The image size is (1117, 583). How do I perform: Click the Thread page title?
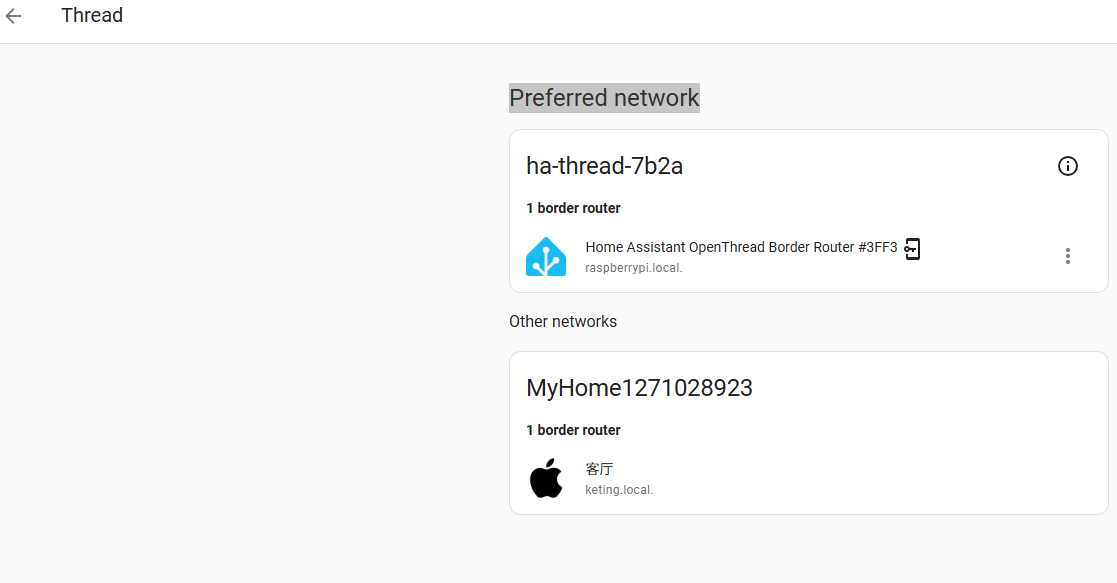tap(92, 16)
